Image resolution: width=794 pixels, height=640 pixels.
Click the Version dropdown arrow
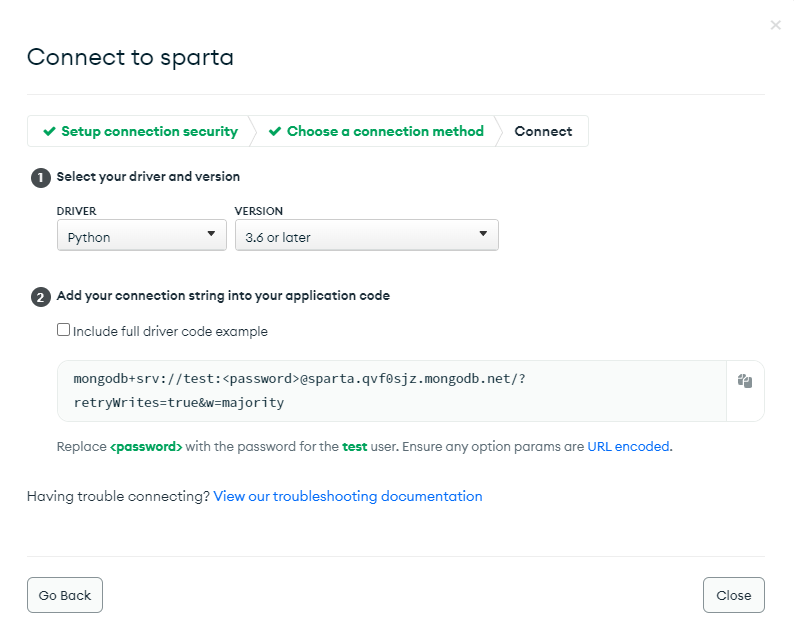483,234
